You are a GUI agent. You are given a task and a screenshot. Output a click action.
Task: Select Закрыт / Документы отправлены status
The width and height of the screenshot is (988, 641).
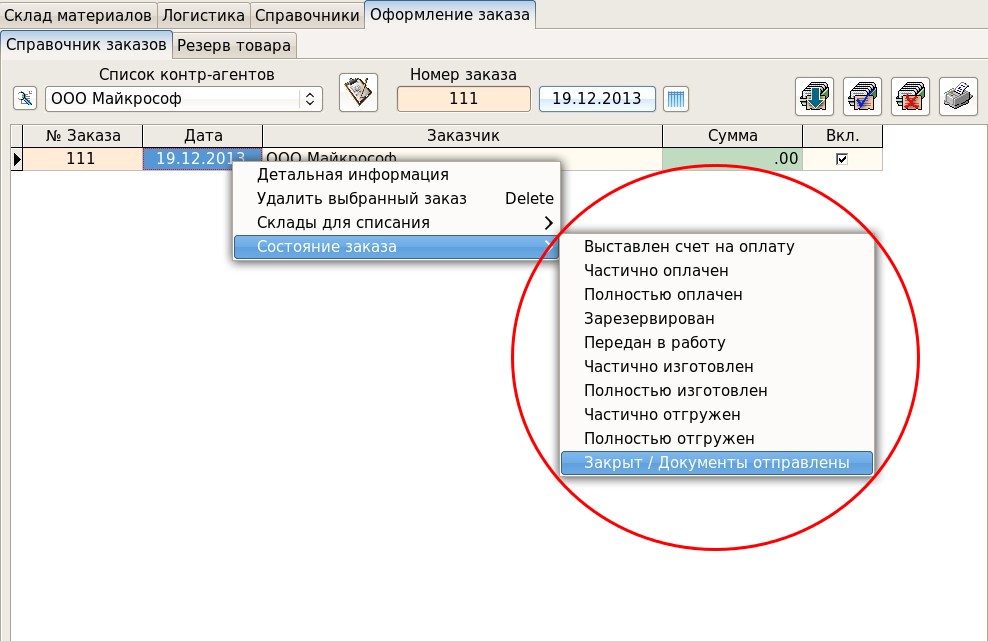tap(717, 463)
